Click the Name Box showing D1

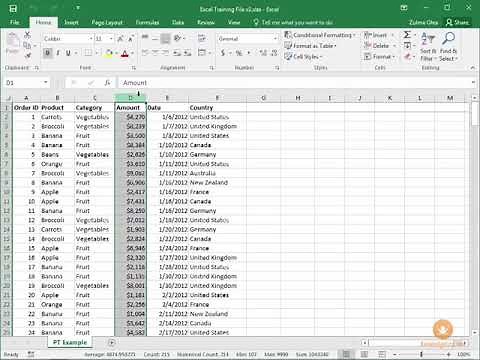(23, 83)
